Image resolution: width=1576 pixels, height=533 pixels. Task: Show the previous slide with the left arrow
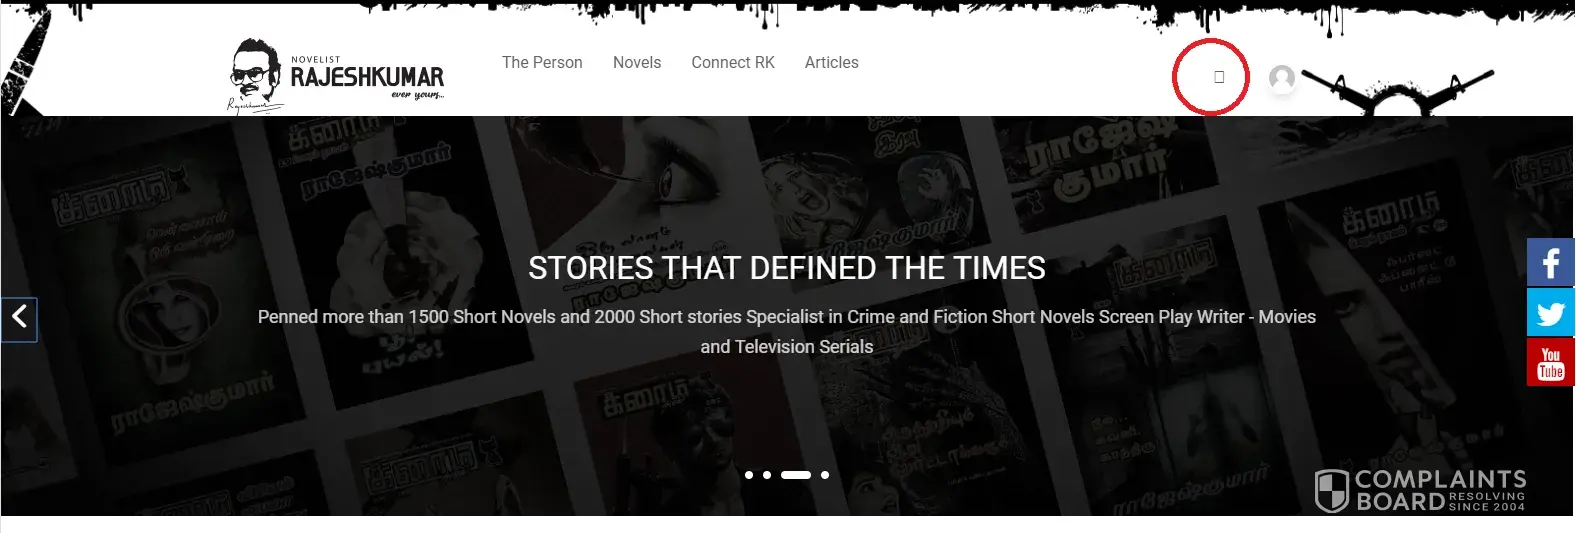click(x=19, y=320)
